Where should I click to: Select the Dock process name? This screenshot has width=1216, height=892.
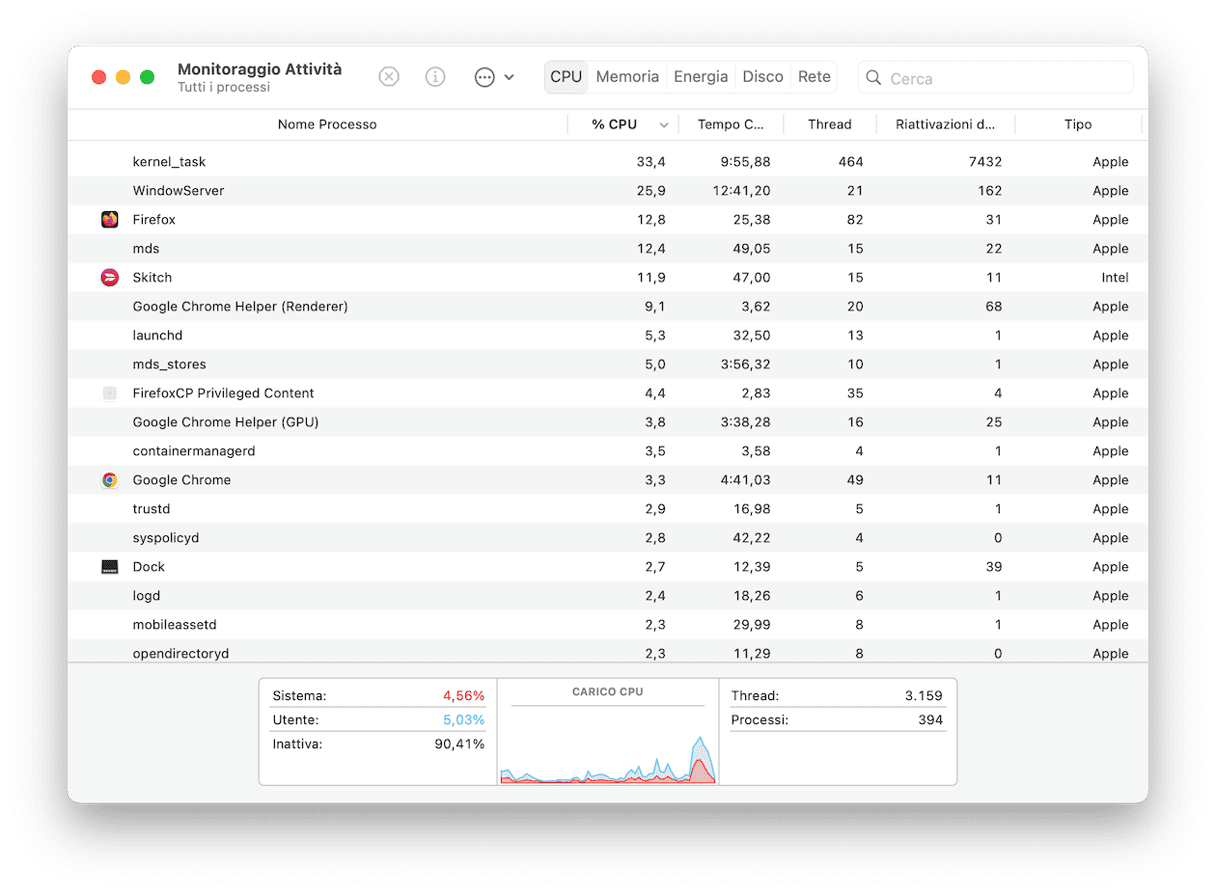tap(148, 568)
